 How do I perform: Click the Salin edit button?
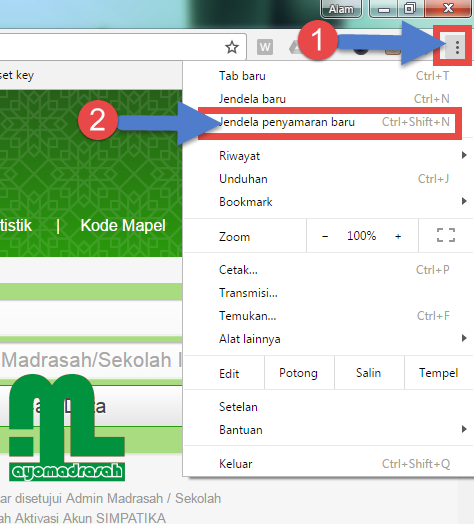pos(368,373)
